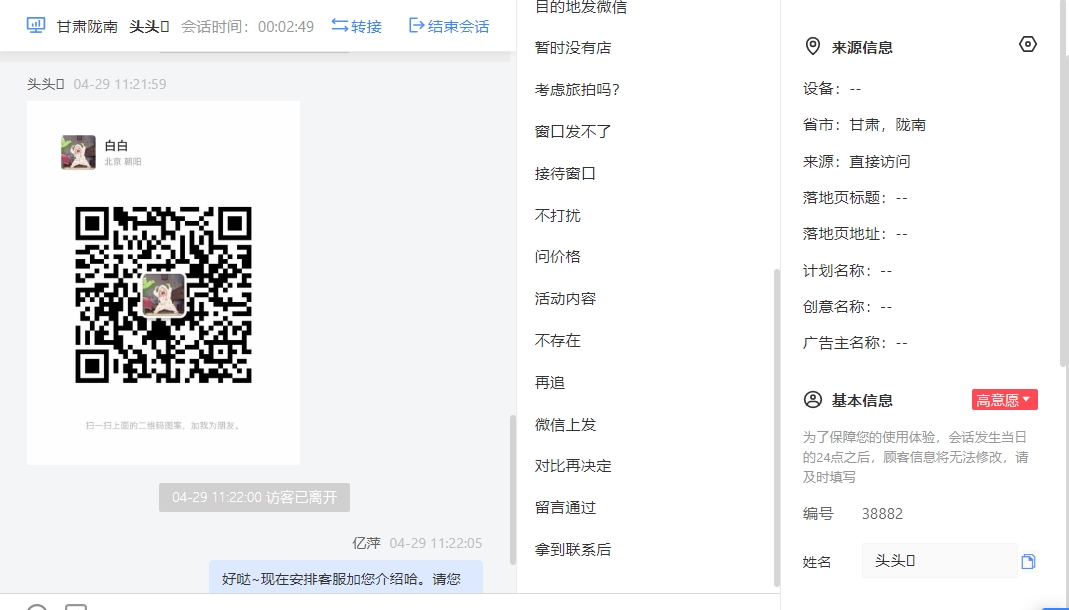Click the 落地页标题 row
Screen dimensions: 1069x610
pos(855,198)
